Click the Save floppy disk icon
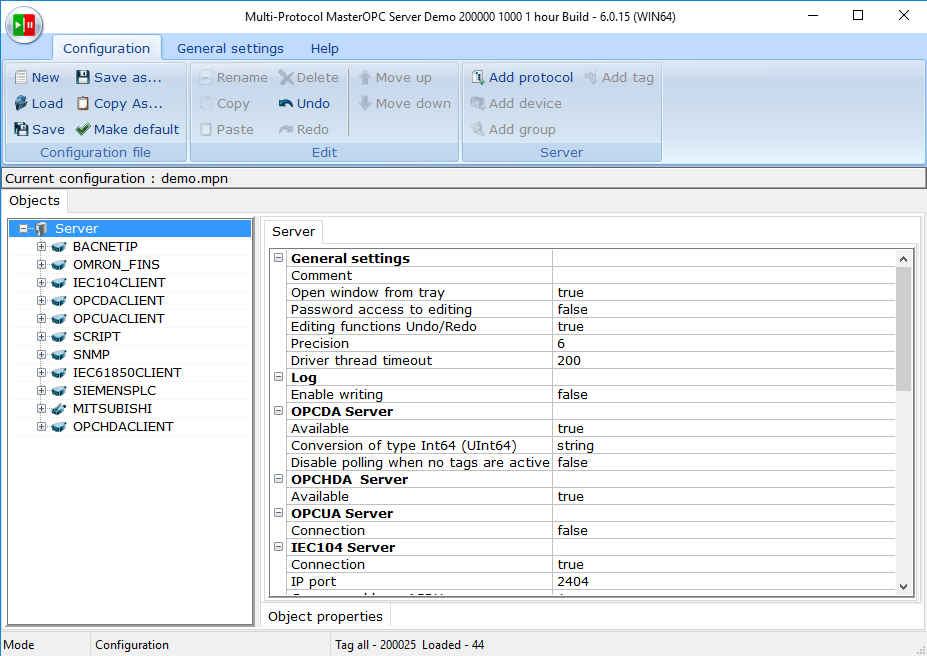 click(x=21, y=129)
